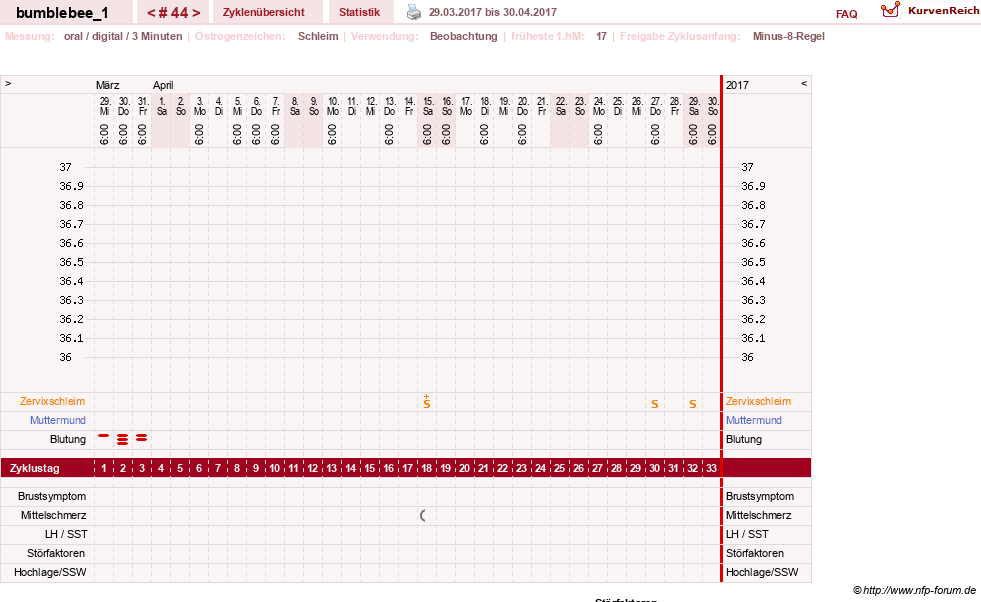
Task: Click the KurvenReich logo icon
Action: pyautogui.click(x=890, y=10)
